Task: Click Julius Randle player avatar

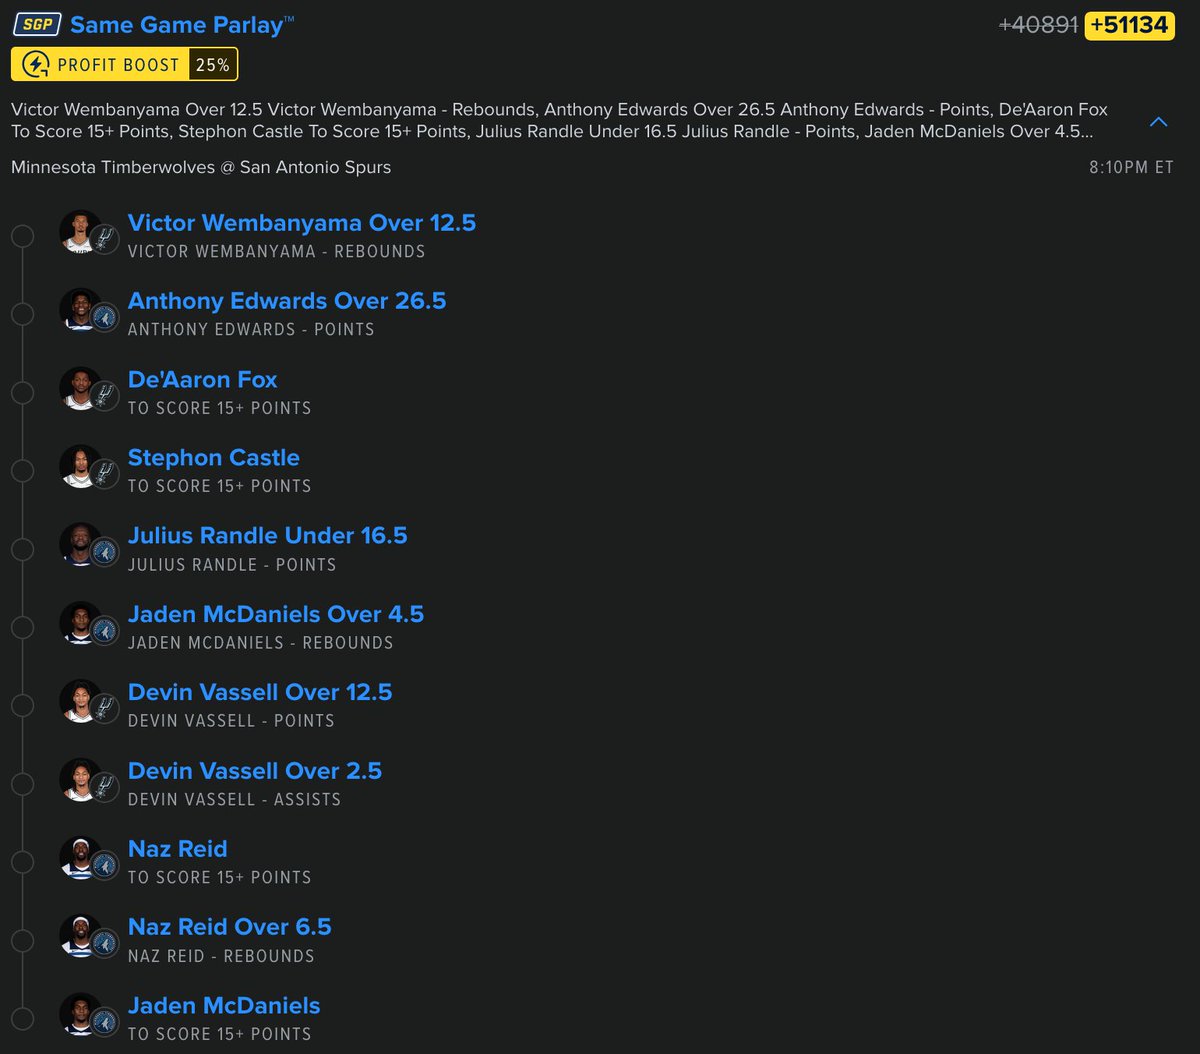Action: (x=80, y=544)
